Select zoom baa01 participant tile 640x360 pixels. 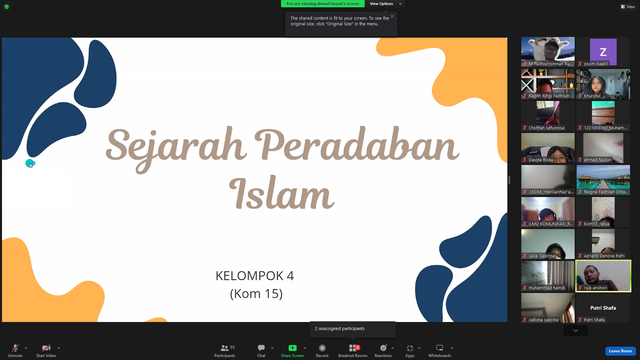603,52
